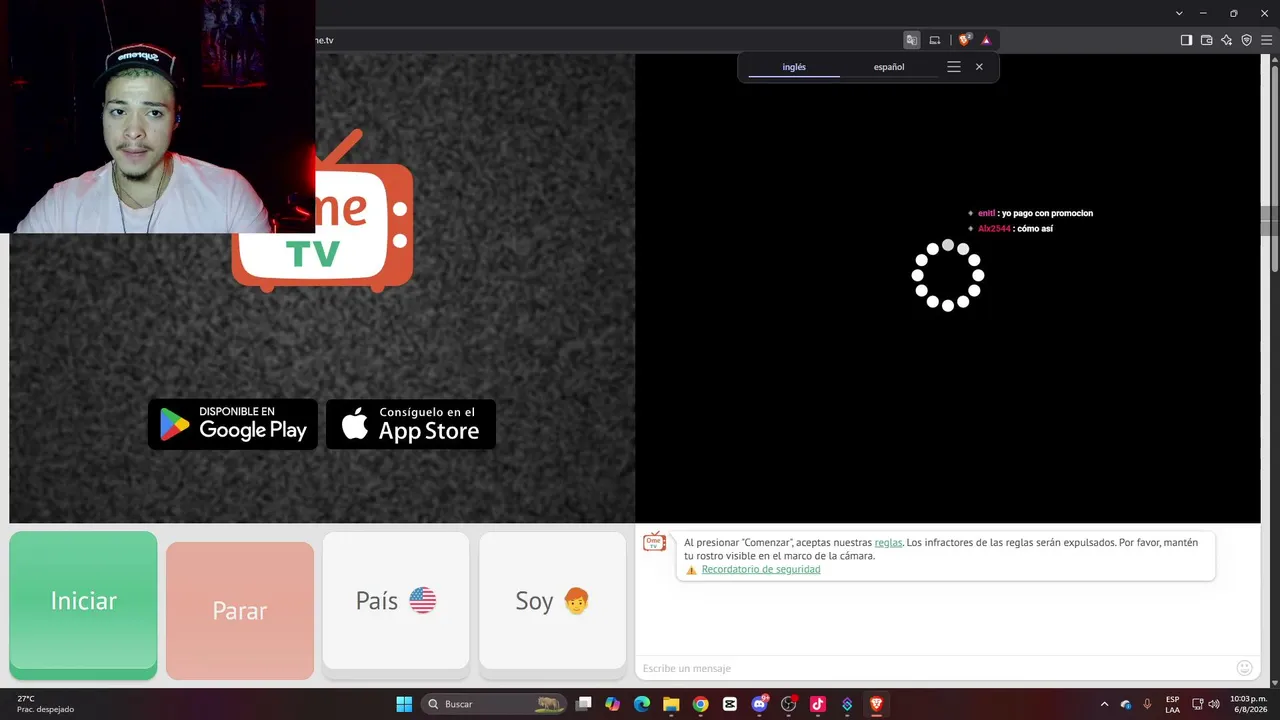Open OBS Studio from the taskbar
This screenshot has width=1280, height=720.
[788, 704]
